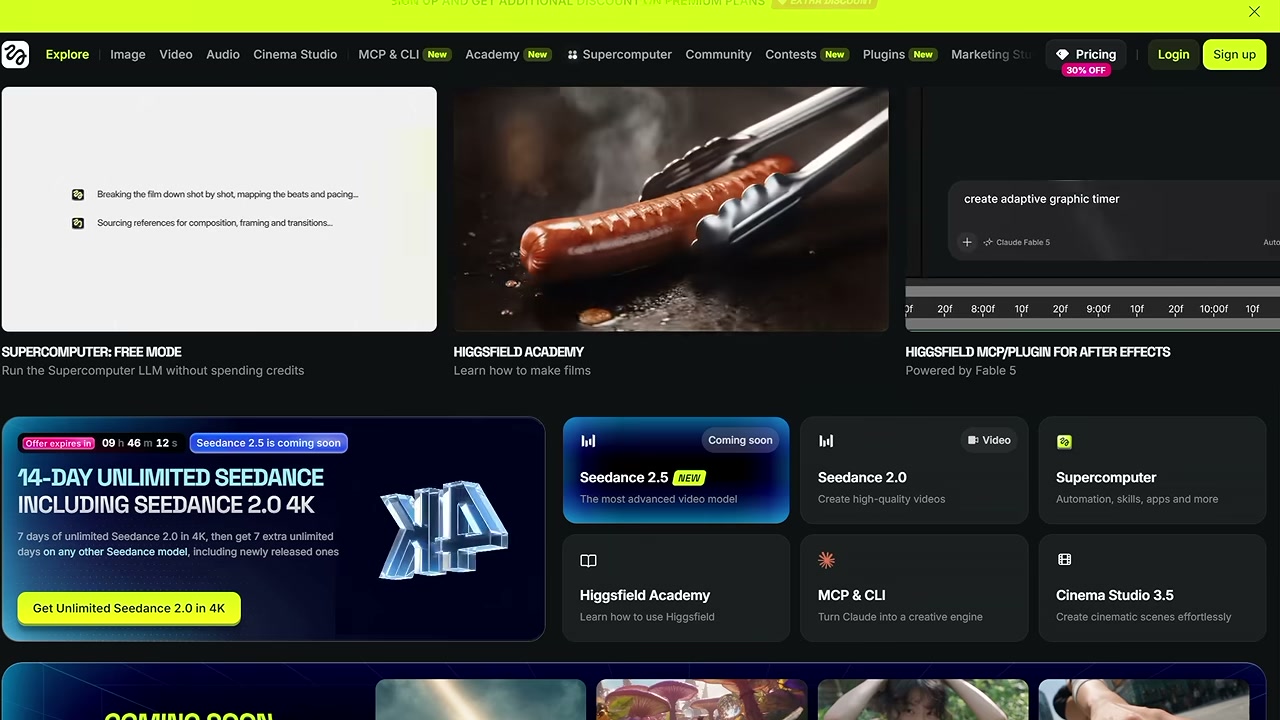
Task: Click 'Run the Supercomputer LLM without spending credits'
Action: pos(153,370)
